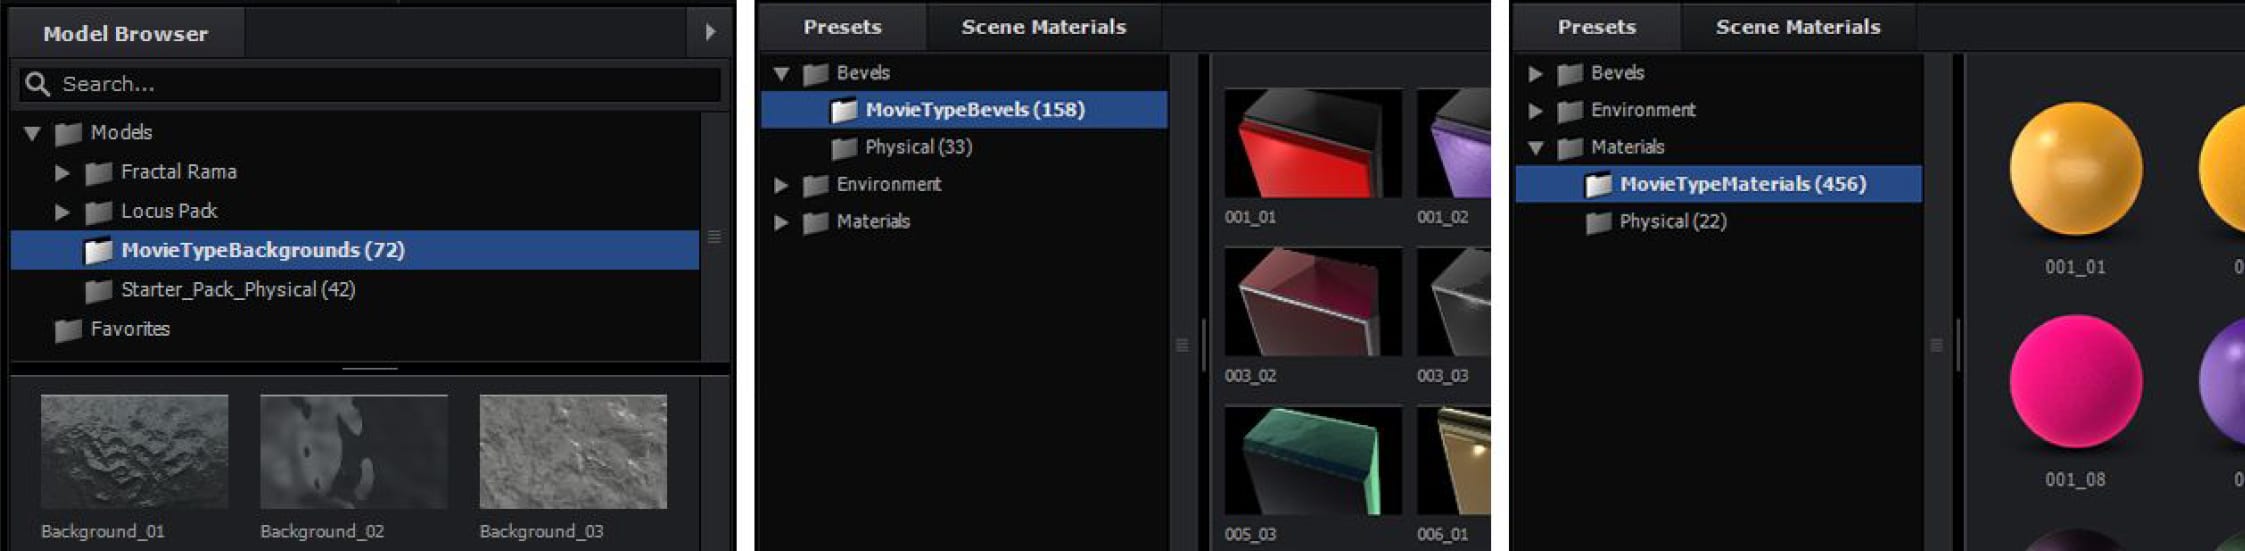Select the orange 001_01 material sphere
The height and width of the screenshot is (551, 2245).
(x=2075, y=169)
